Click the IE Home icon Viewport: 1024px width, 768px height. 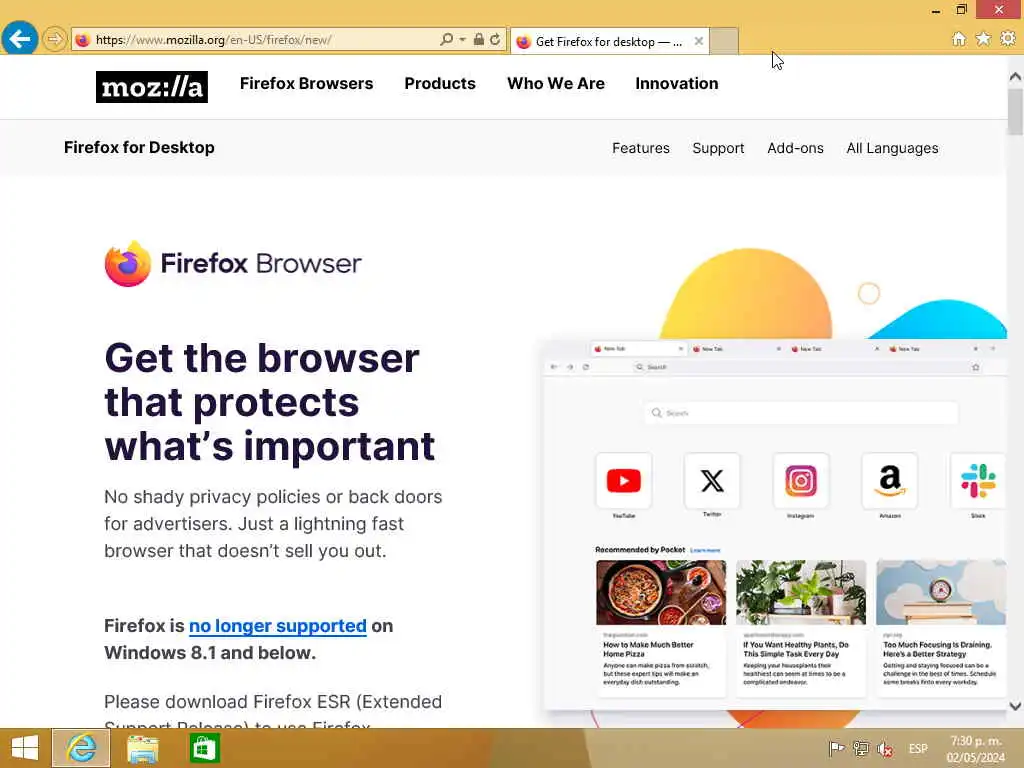[x=959, y=39]
